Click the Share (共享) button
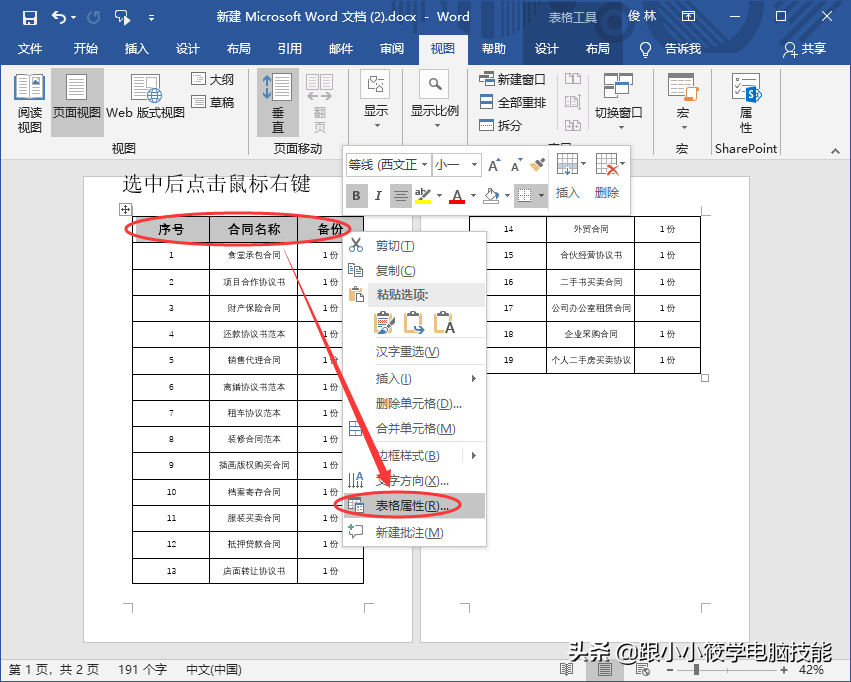This screenshot has width=851, height=682. 804,49
